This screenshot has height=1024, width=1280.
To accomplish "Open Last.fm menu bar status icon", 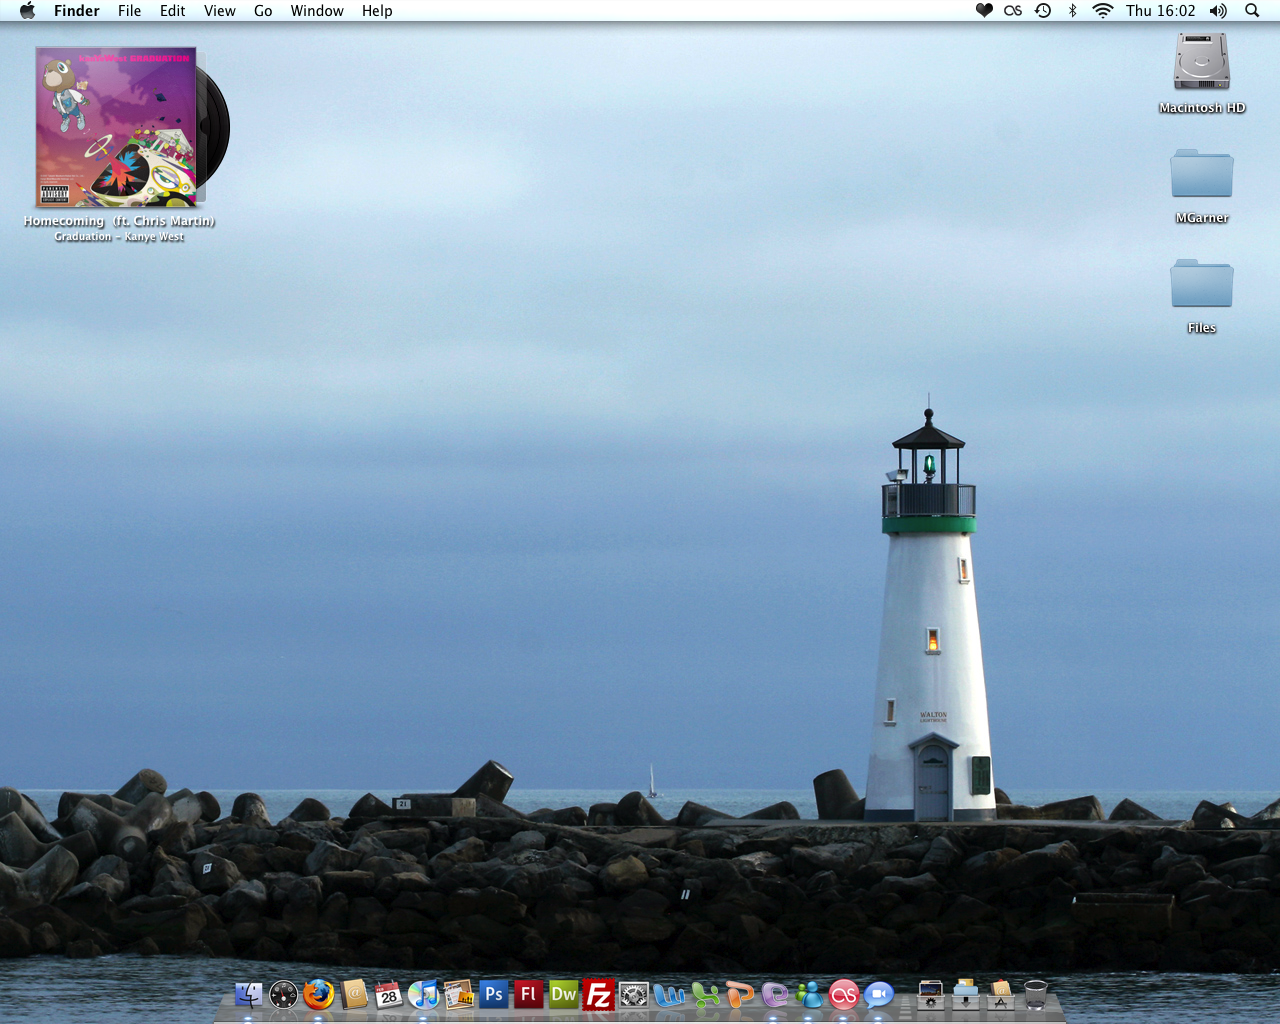I will (1013, 11).
